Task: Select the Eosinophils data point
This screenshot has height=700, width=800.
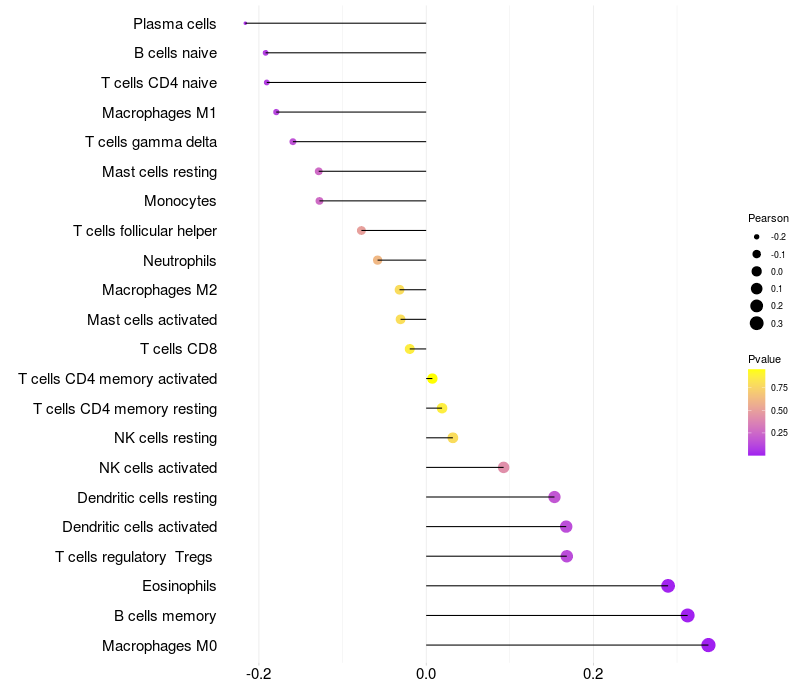Action: tap(668, 586)
